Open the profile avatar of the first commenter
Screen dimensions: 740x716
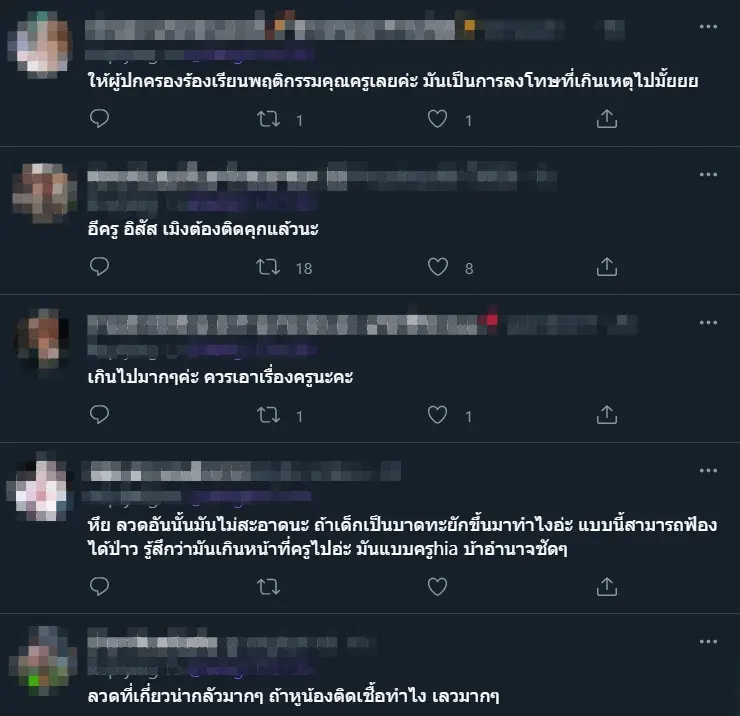click(42, 43)
